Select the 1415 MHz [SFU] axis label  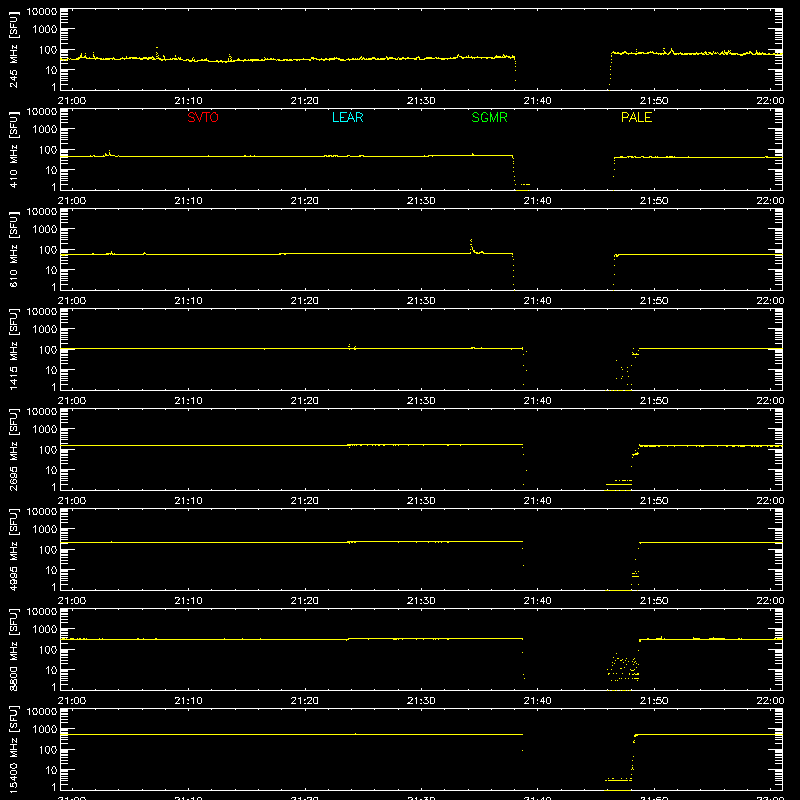14,349
